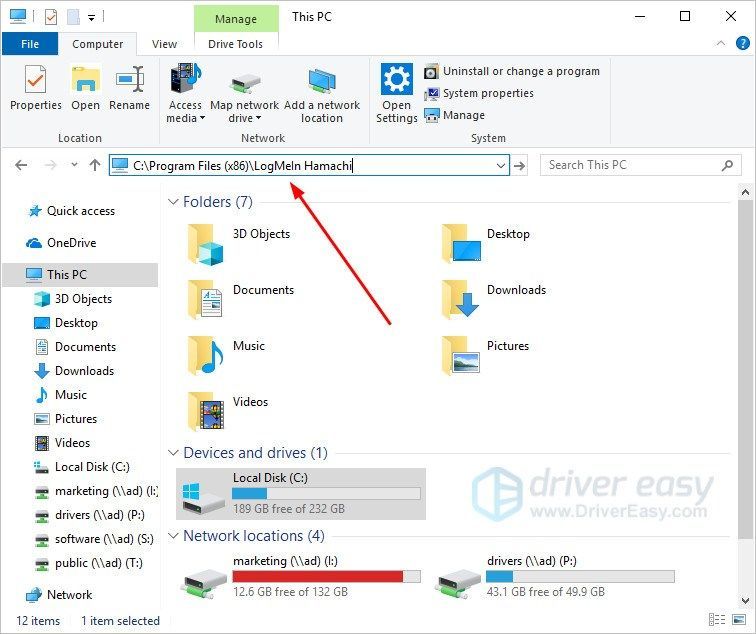Select the Pictures folder icon in content pane
This screenshot has height=634, width=756.
click(x=461, y=355)
